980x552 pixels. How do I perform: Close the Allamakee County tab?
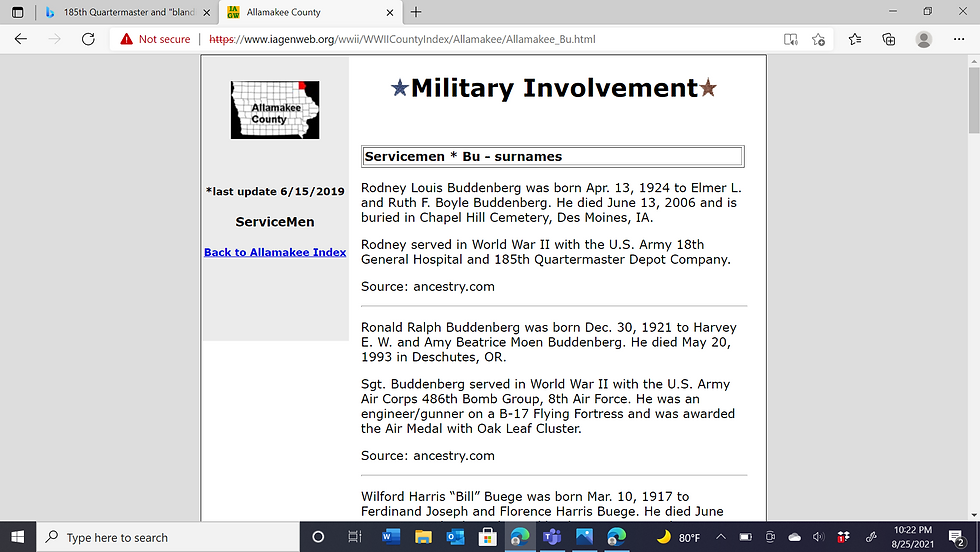tap(390, 13)
